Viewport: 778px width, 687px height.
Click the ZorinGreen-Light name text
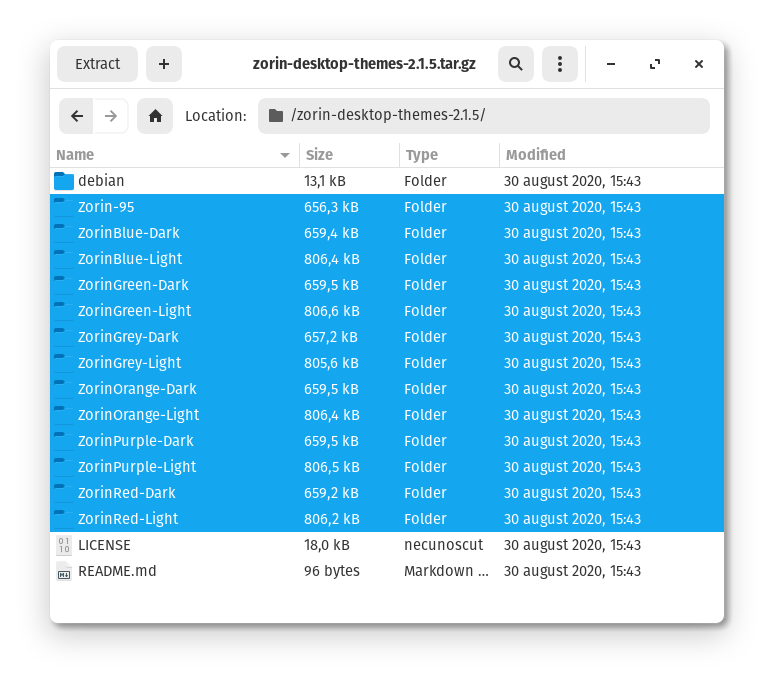tap(134, 311)
